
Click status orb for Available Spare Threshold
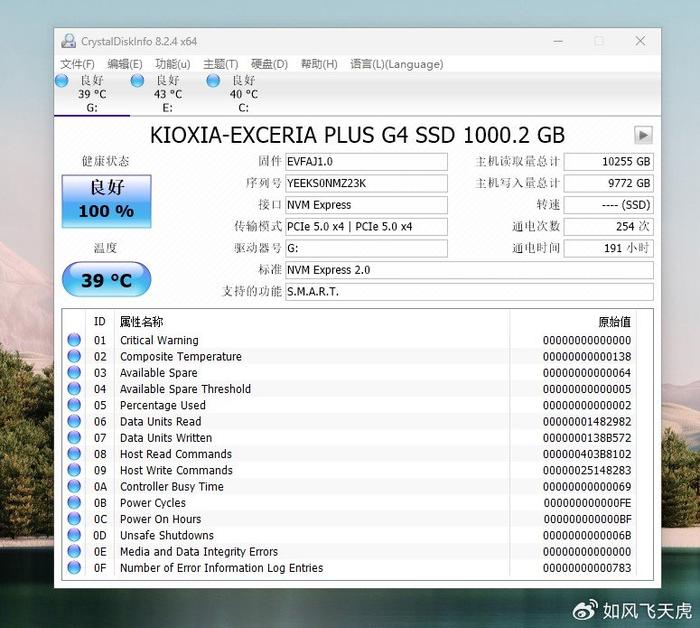point(74,389)
